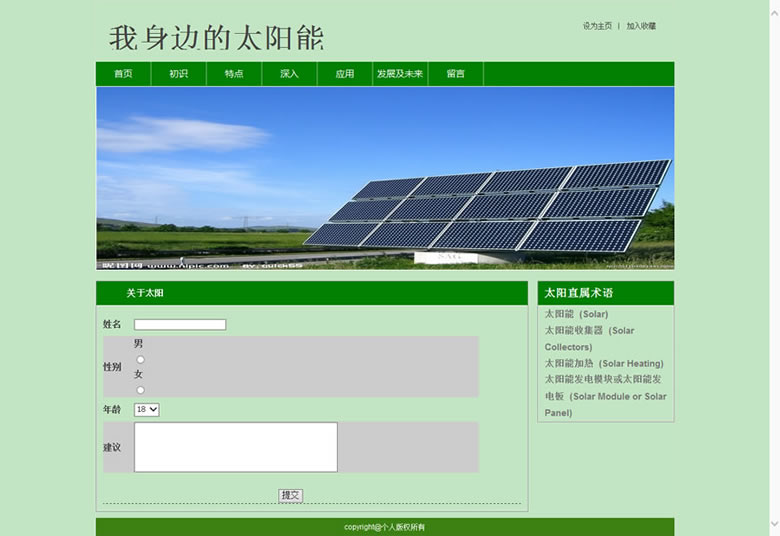Click the 太阳能加热 (Solar Heating) term

point(603,364)
